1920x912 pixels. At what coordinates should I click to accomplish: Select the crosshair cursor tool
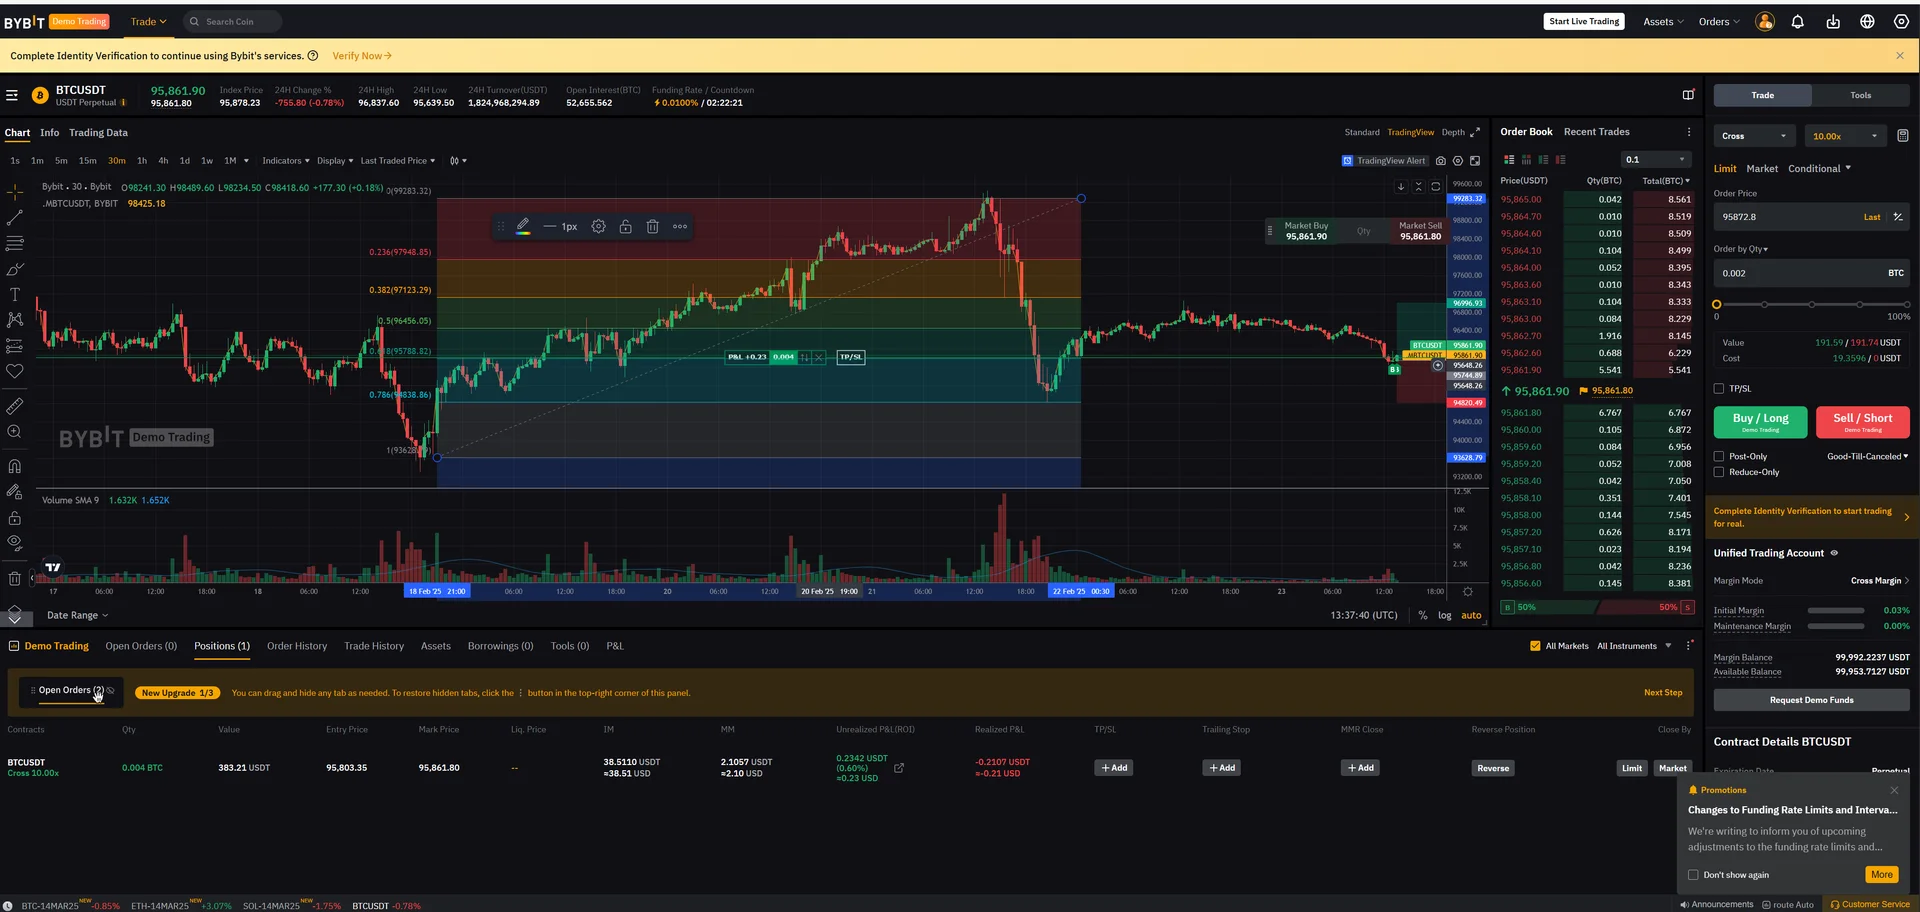15,191
